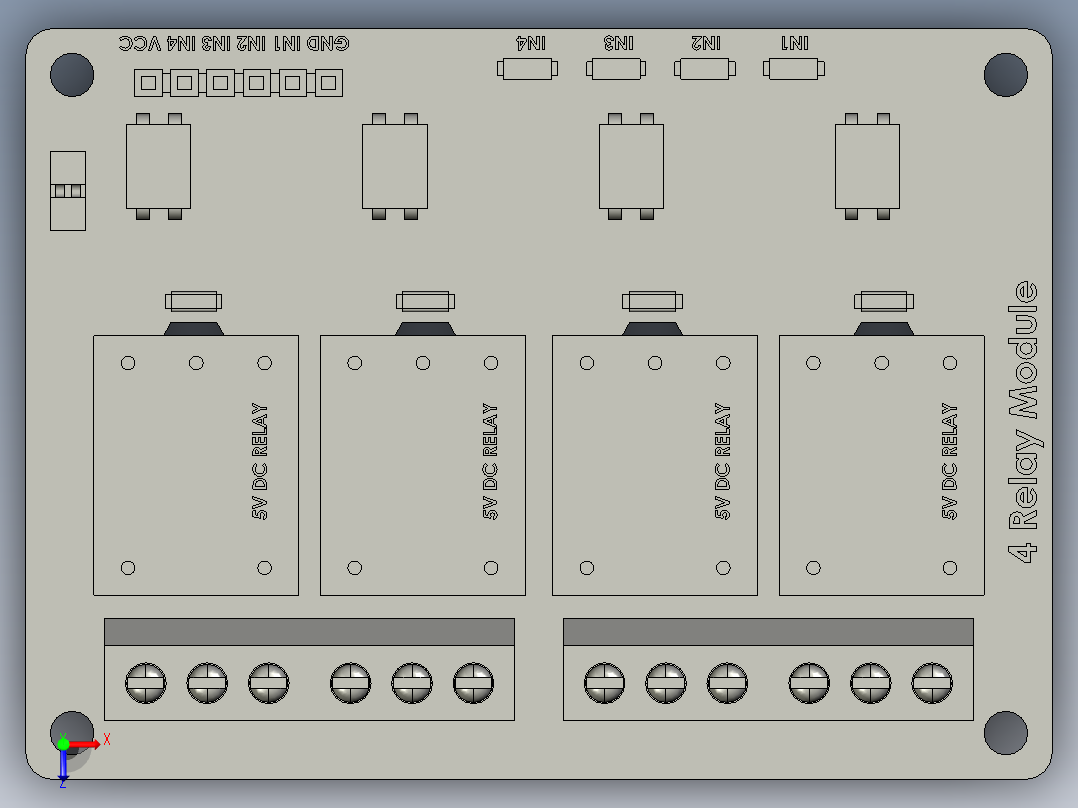1078x808 pixels.
Task: Select the mirrored VCC label above the header
Action: point(140,44)
